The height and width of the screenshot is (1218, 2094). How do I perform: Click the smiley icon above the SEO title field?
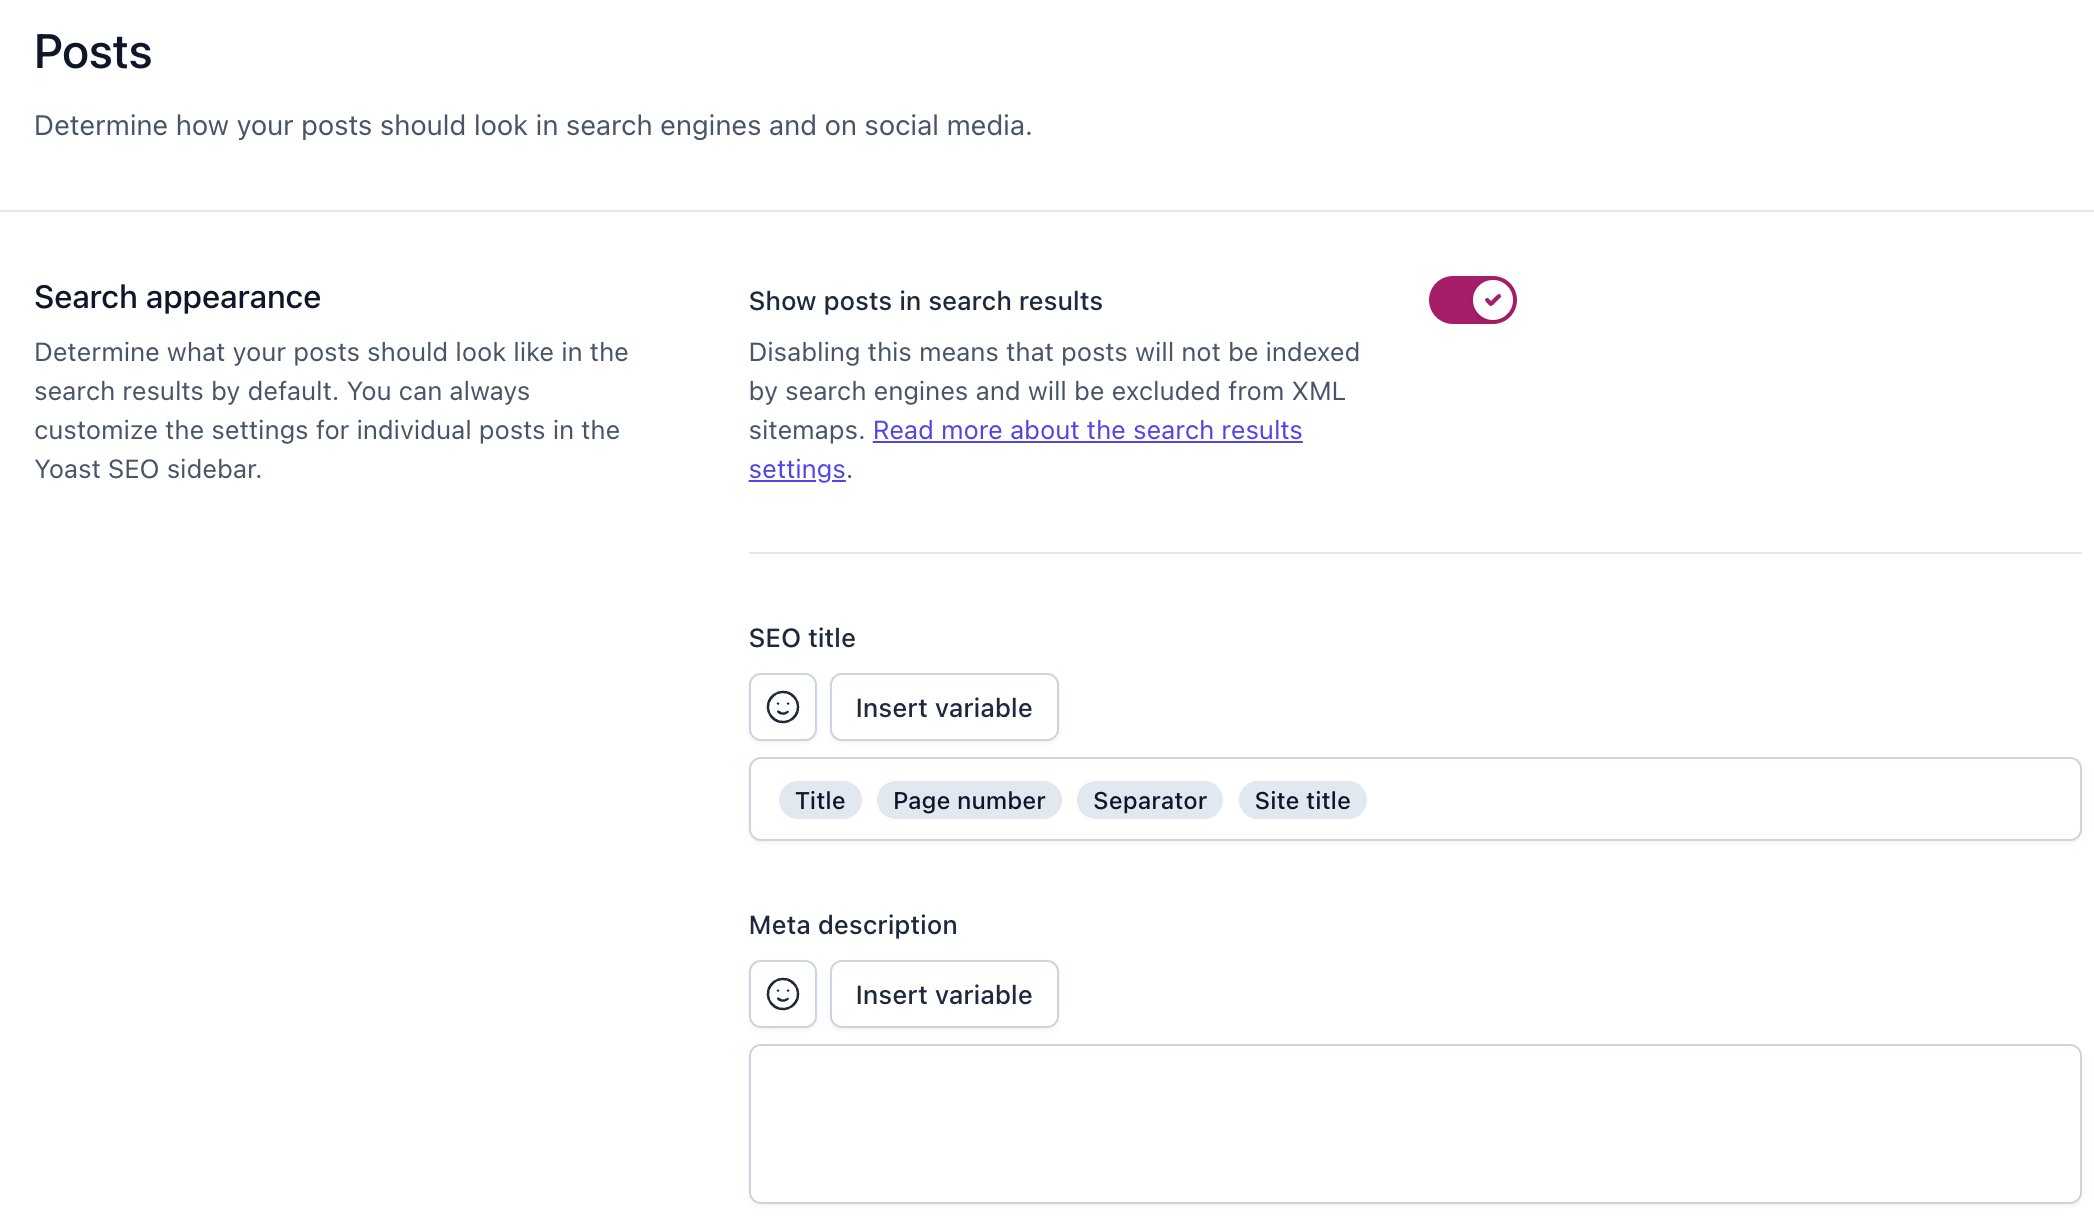click(782, 707)
